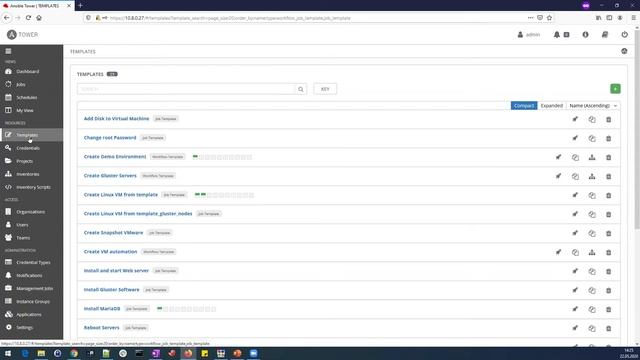
Task: Delete the Create Linux VM from template row
Action: (609, 195)
